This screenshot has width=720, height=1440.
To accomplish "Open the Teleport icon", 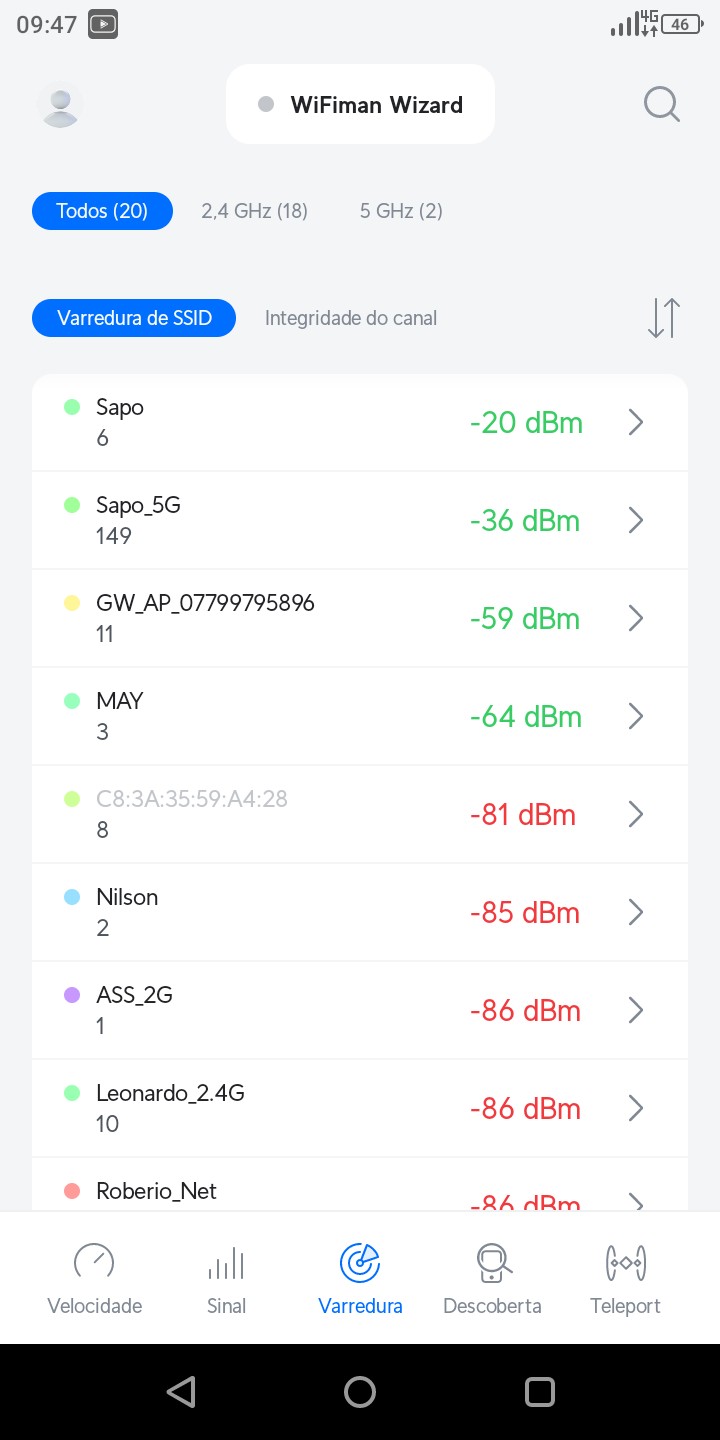I will point(626,1263).
